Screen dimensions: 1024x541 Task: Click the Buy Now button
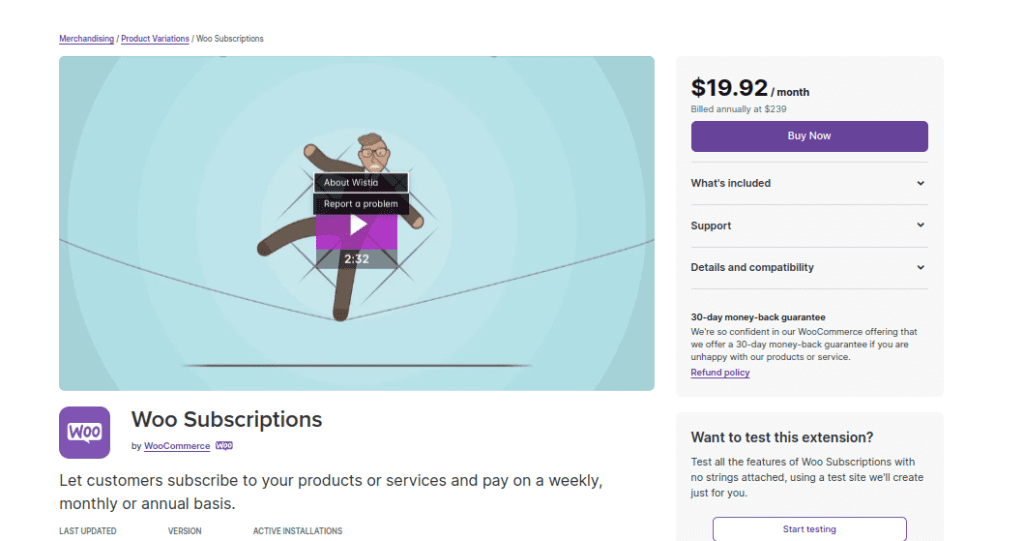point(809,136)
